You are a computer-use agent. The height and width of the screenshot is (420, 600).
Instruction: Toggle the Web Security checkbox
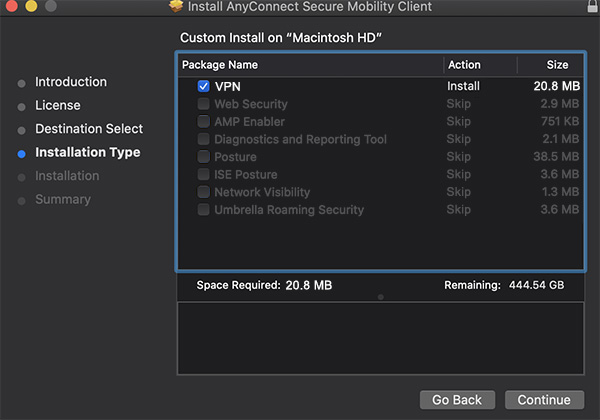click(204, 104)
